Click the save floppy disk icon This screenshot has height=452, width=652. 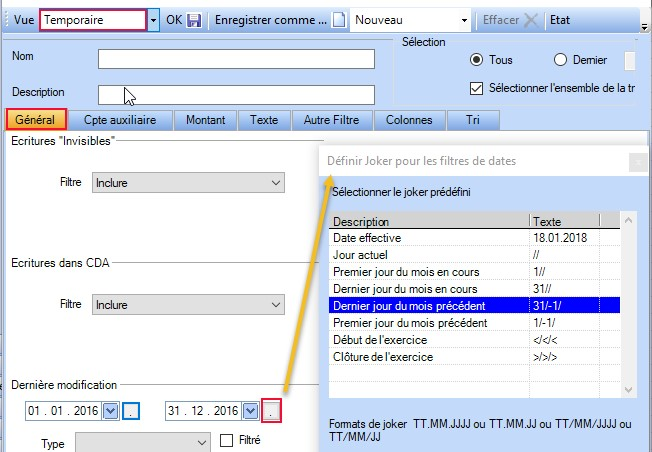click(194, 20)
